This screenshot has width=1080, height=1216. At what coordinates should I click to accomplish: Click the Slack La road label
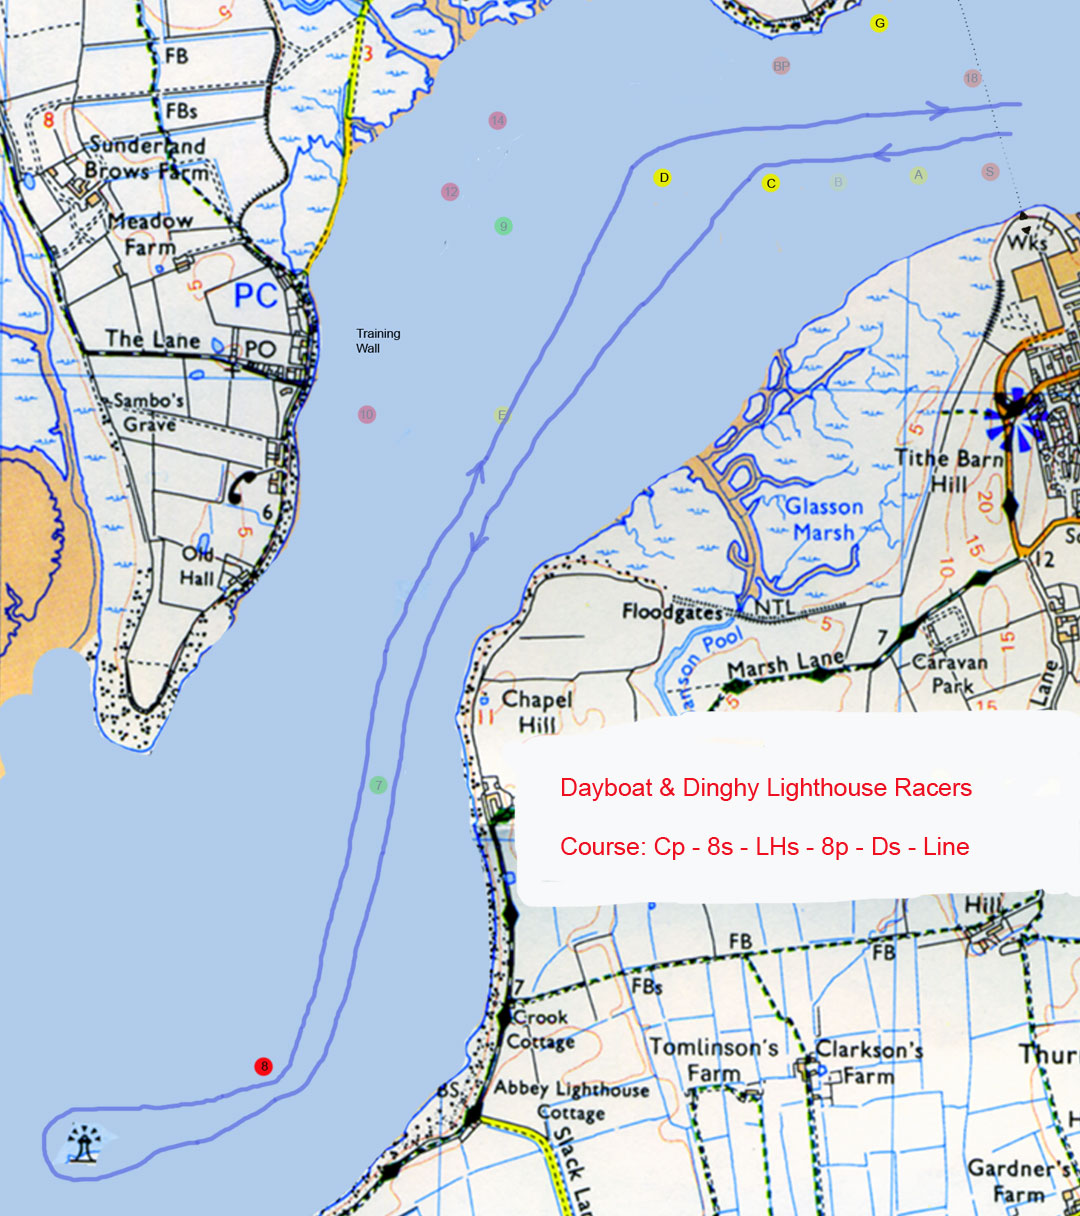click(x=574, y=1170)
